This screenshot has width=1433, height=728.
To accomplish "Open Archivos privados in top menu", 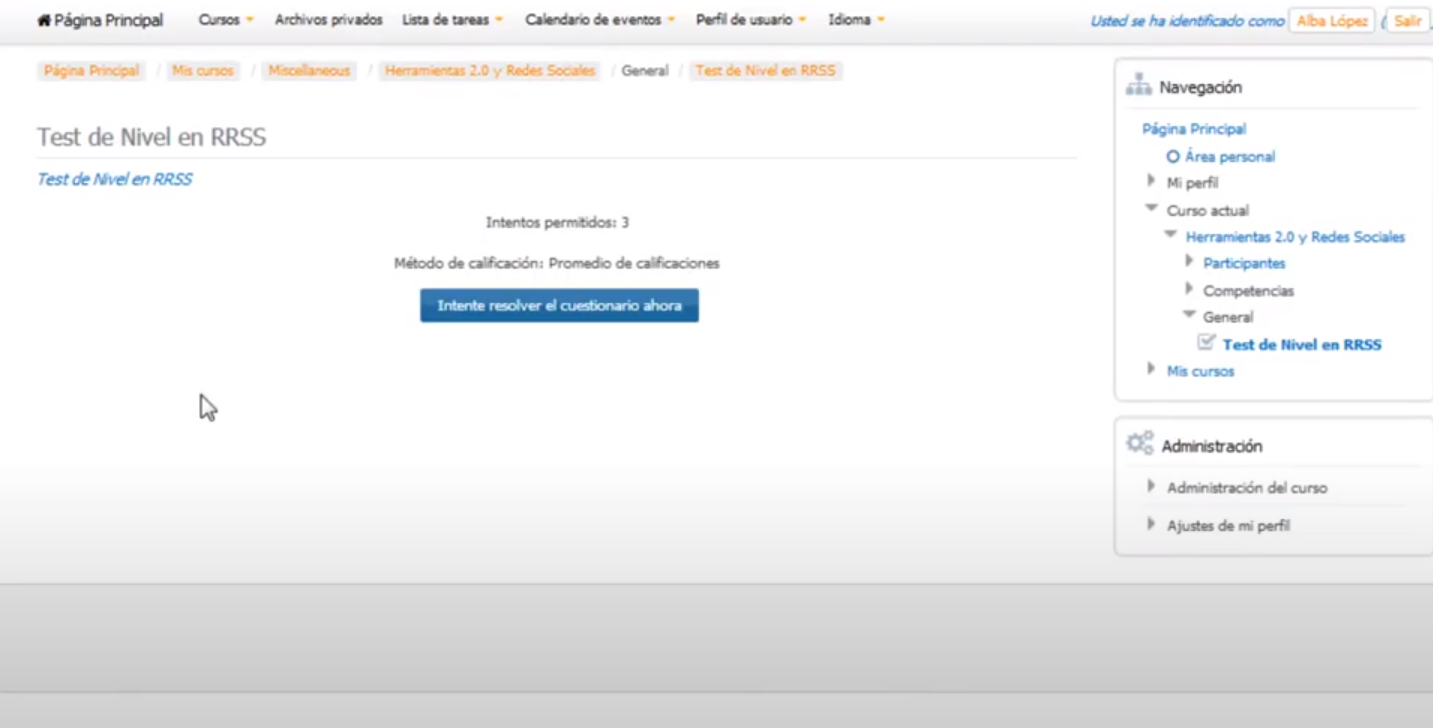I will (328, 20).
